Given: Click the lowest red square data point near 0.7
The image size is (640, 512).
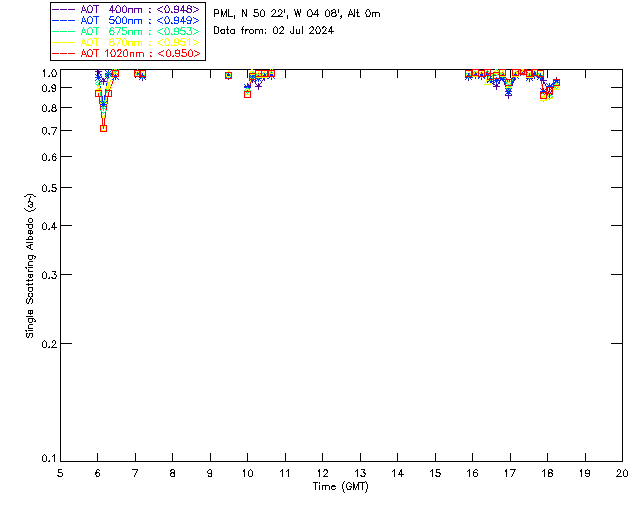Looking at the screenshot, I should pos(103,129).
